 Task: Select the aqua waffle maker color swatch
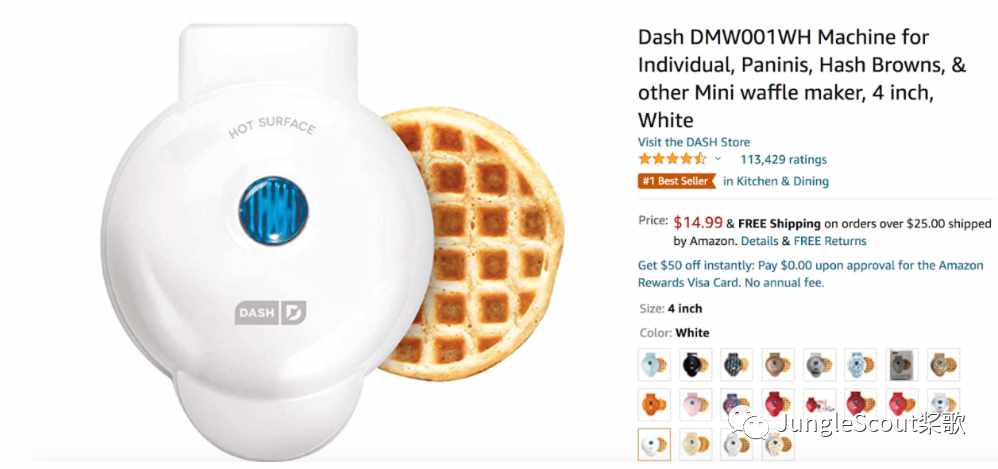pos(654,365)
